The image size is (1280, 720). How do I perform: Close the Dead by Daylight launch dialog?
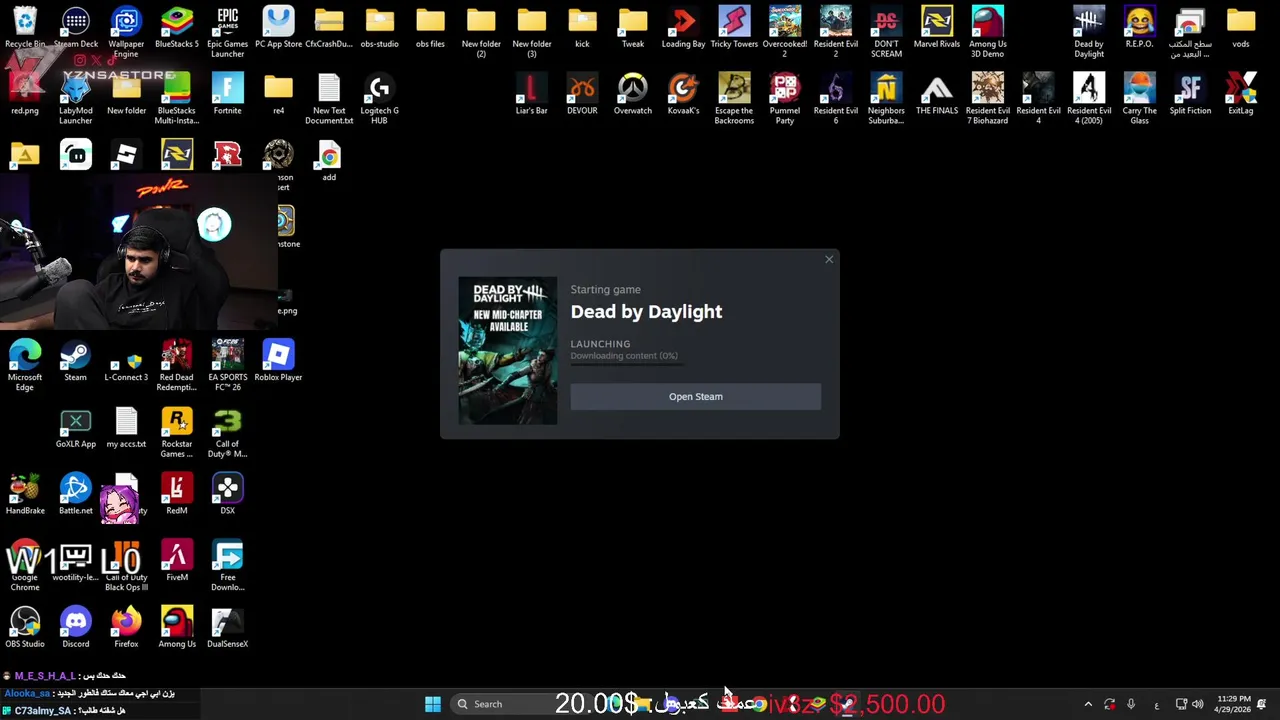pos(829,260)
